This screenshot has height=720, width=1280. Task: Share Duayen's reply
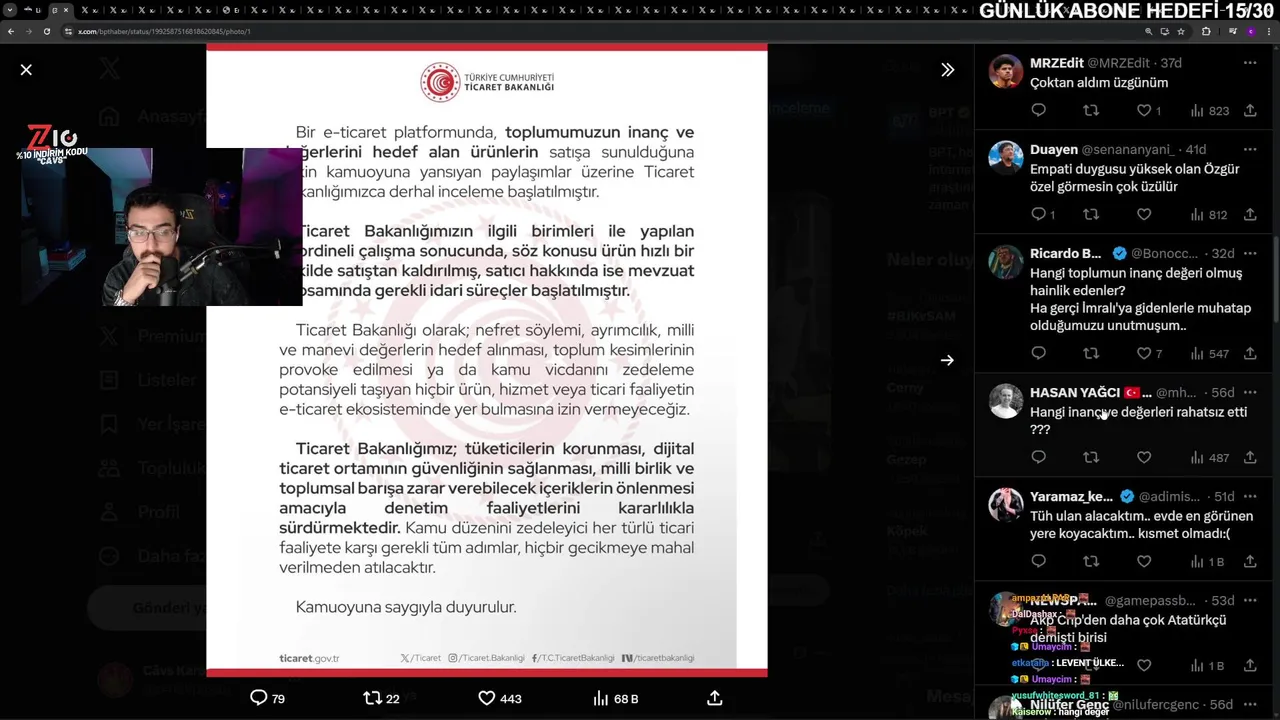[1250, 214]
